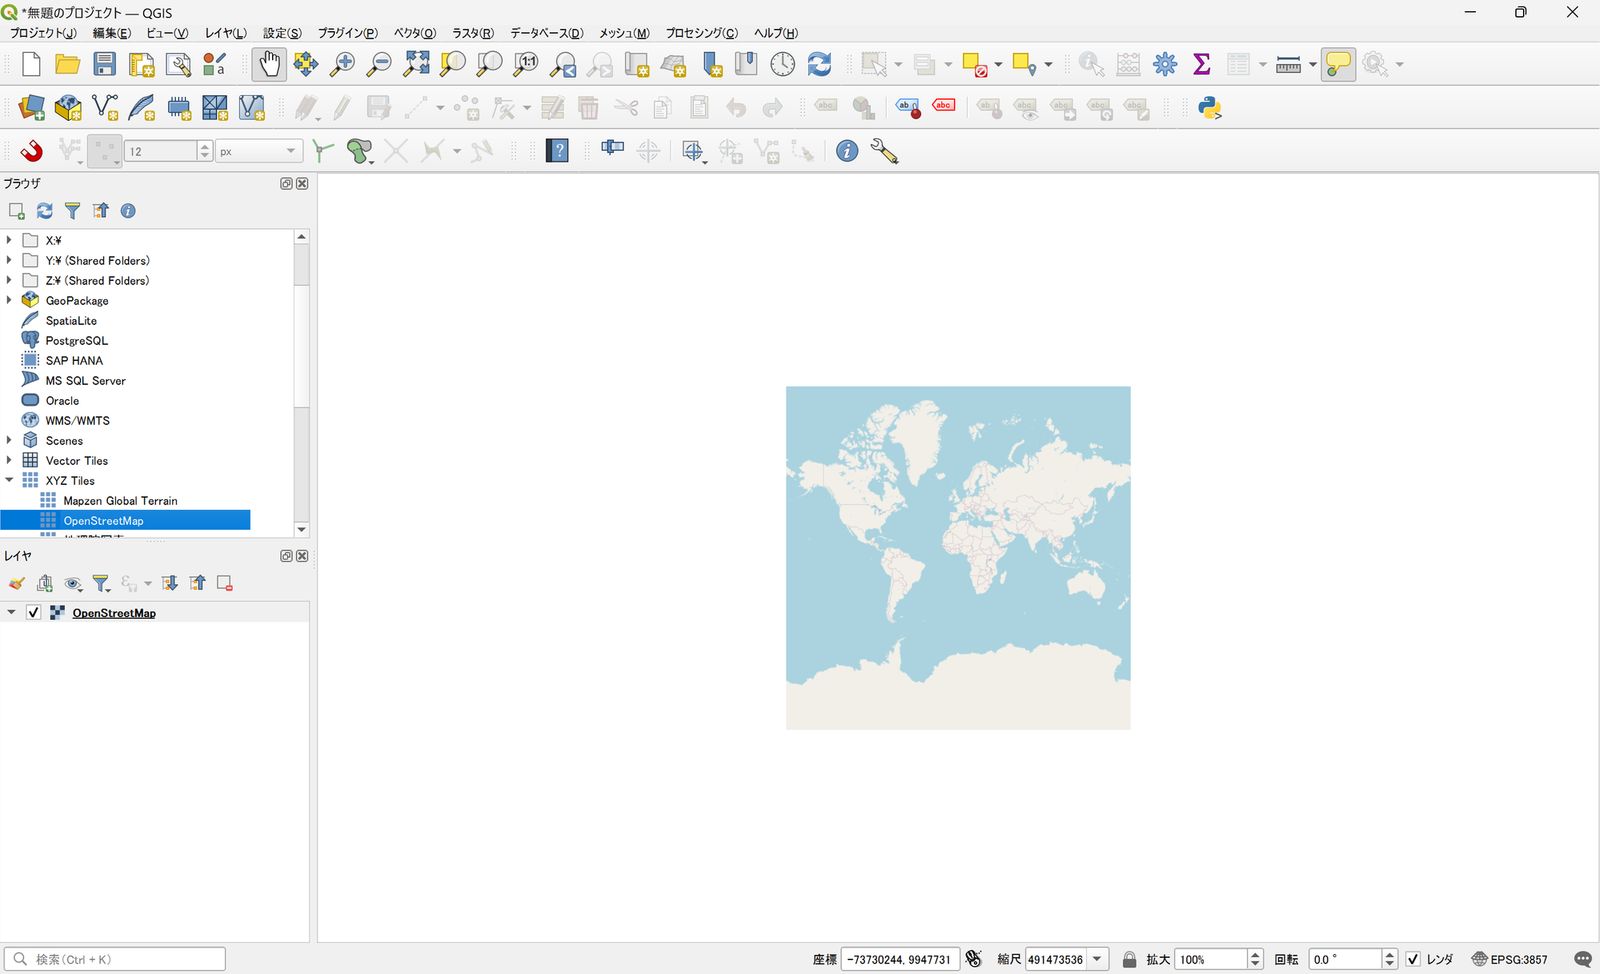This screenshot has height=974, width=1600.
Task: Click the Zoom Out magnifier tool
Action: click(379, 64)
